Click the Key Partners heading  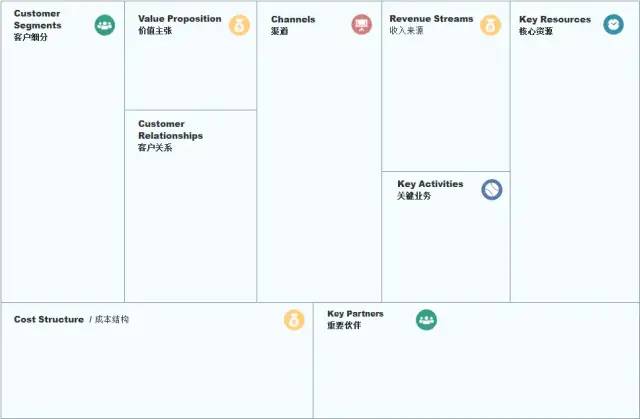pyautogui.click(x=355, y=314)
